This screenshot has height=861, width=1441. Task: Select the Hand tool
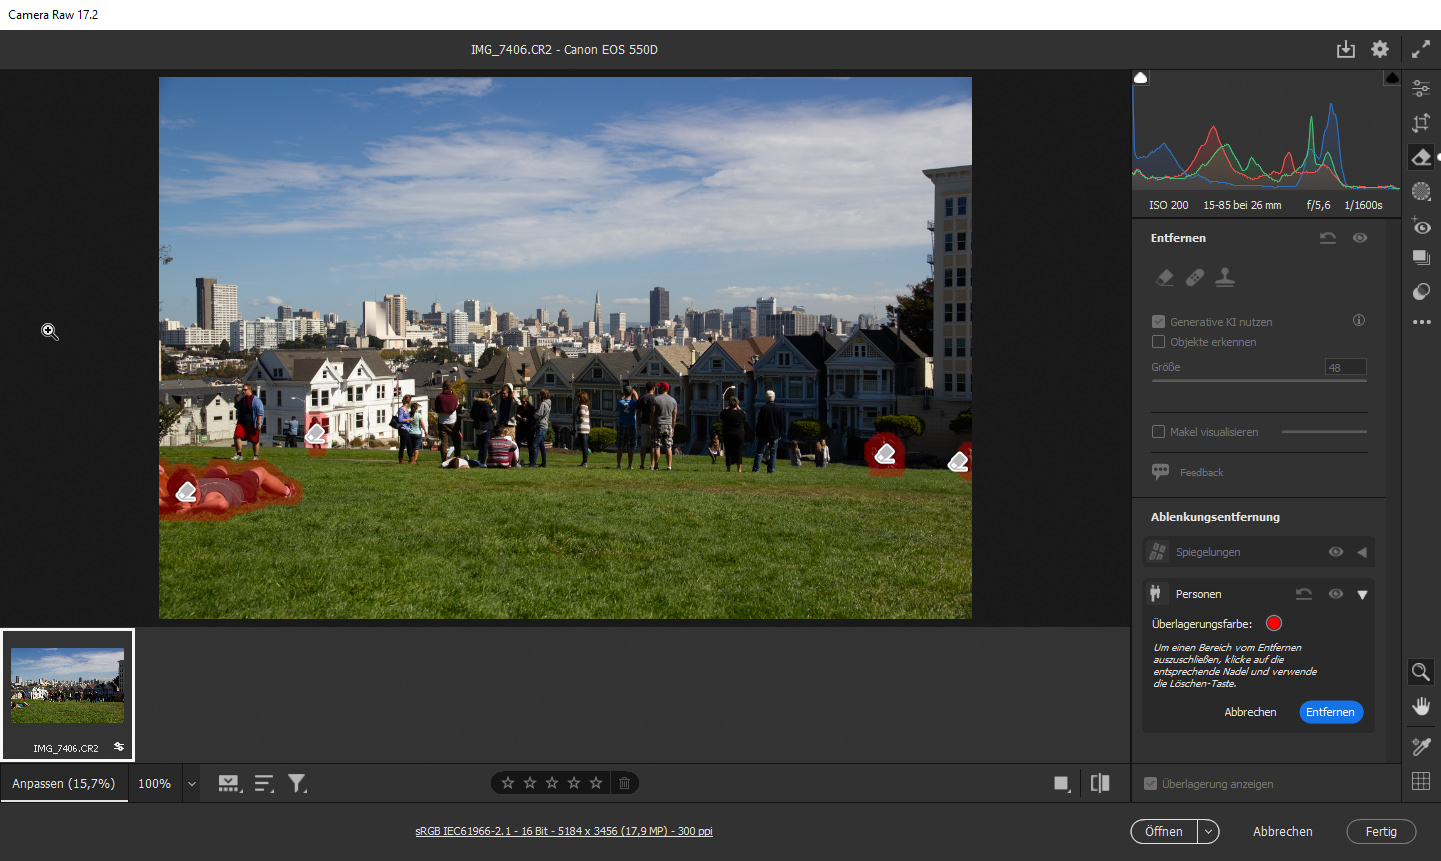tap(1421, 706)
